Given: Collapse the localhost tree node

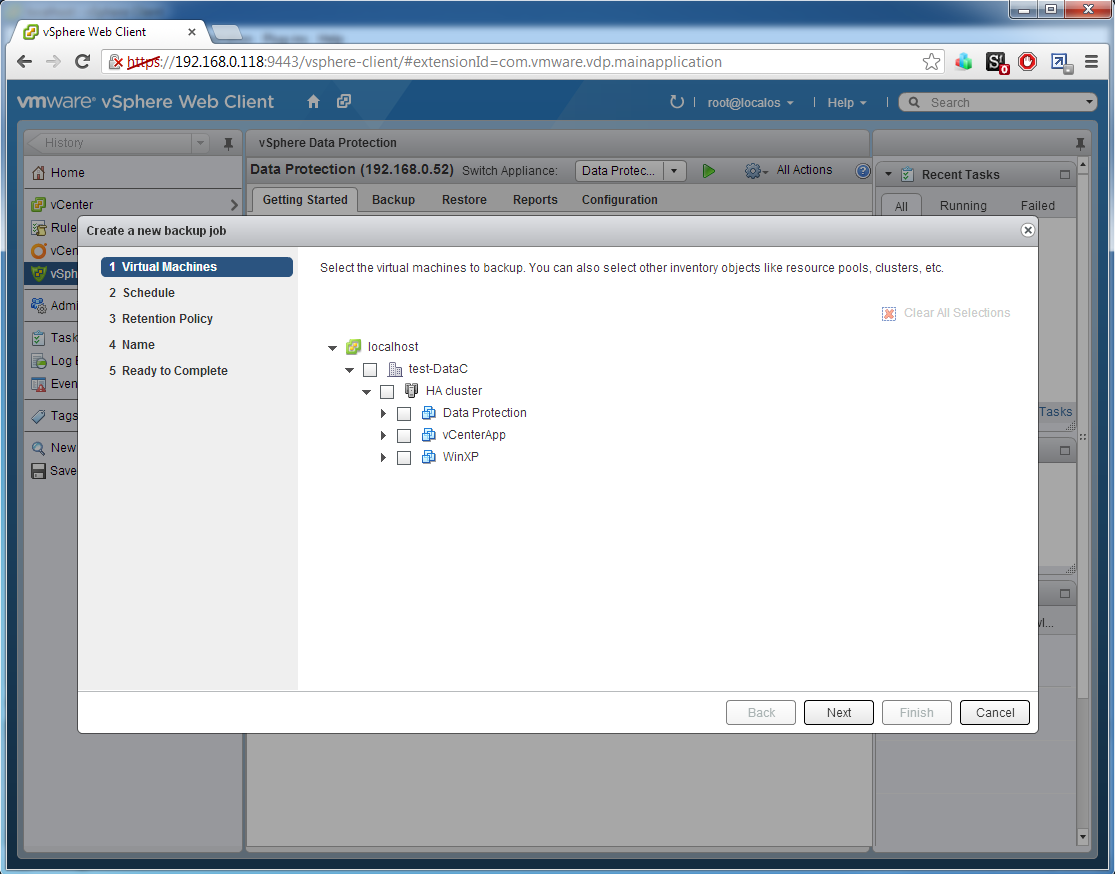Looking at the screenshot, I should click(332, 348).
